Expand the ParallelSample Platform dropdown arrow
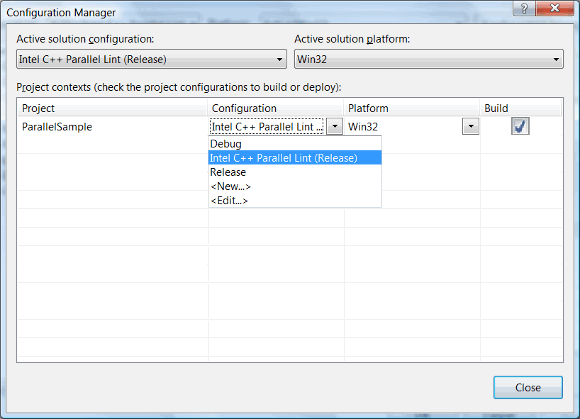The image size is (580, 419). (x=471, y=126)
